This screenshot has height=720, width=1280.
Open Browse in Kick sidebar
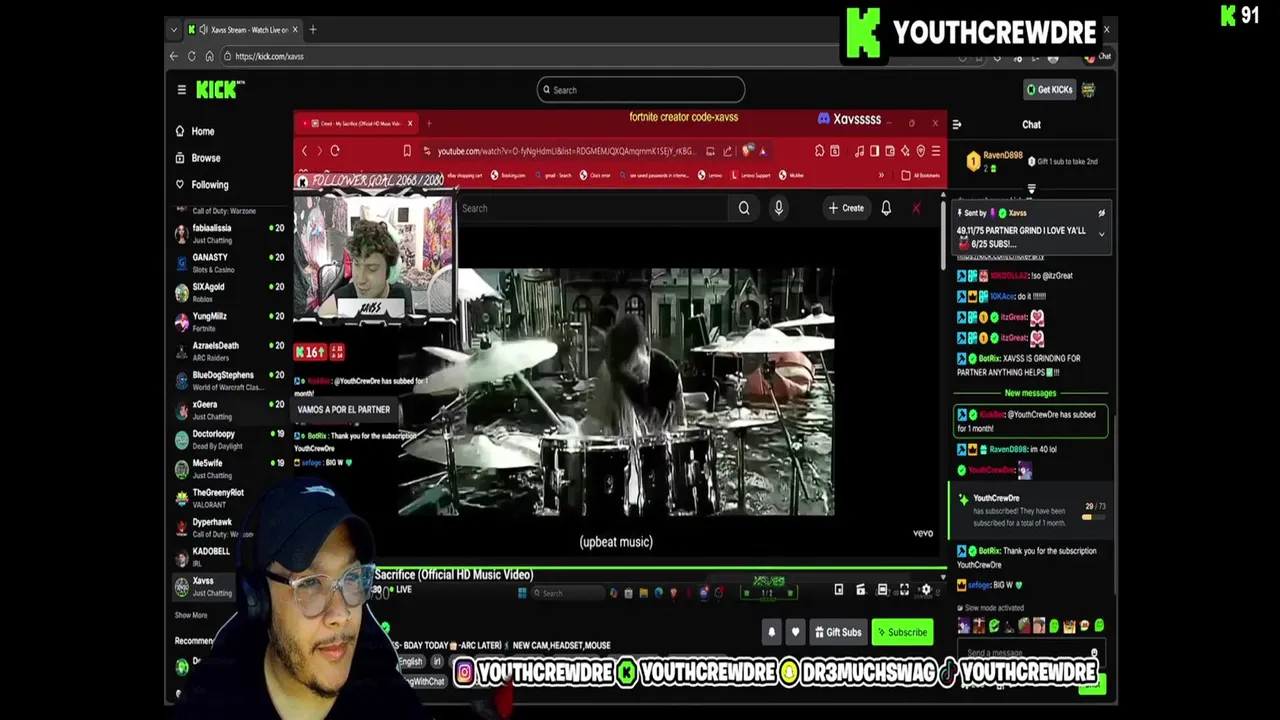tap(197, 158)
